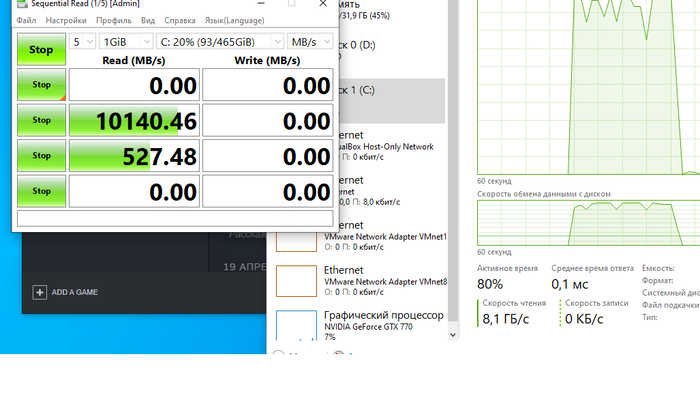This screenshot has height=419, width=700.
Task: Open the Файл menu
Action: pos(27,20)
